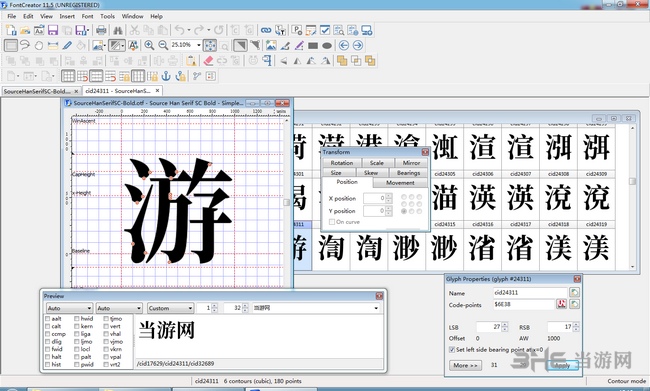Viewport: 650px width, 391px height.
Task: Enable the calt feature checkbox
Action: (48, 326)
